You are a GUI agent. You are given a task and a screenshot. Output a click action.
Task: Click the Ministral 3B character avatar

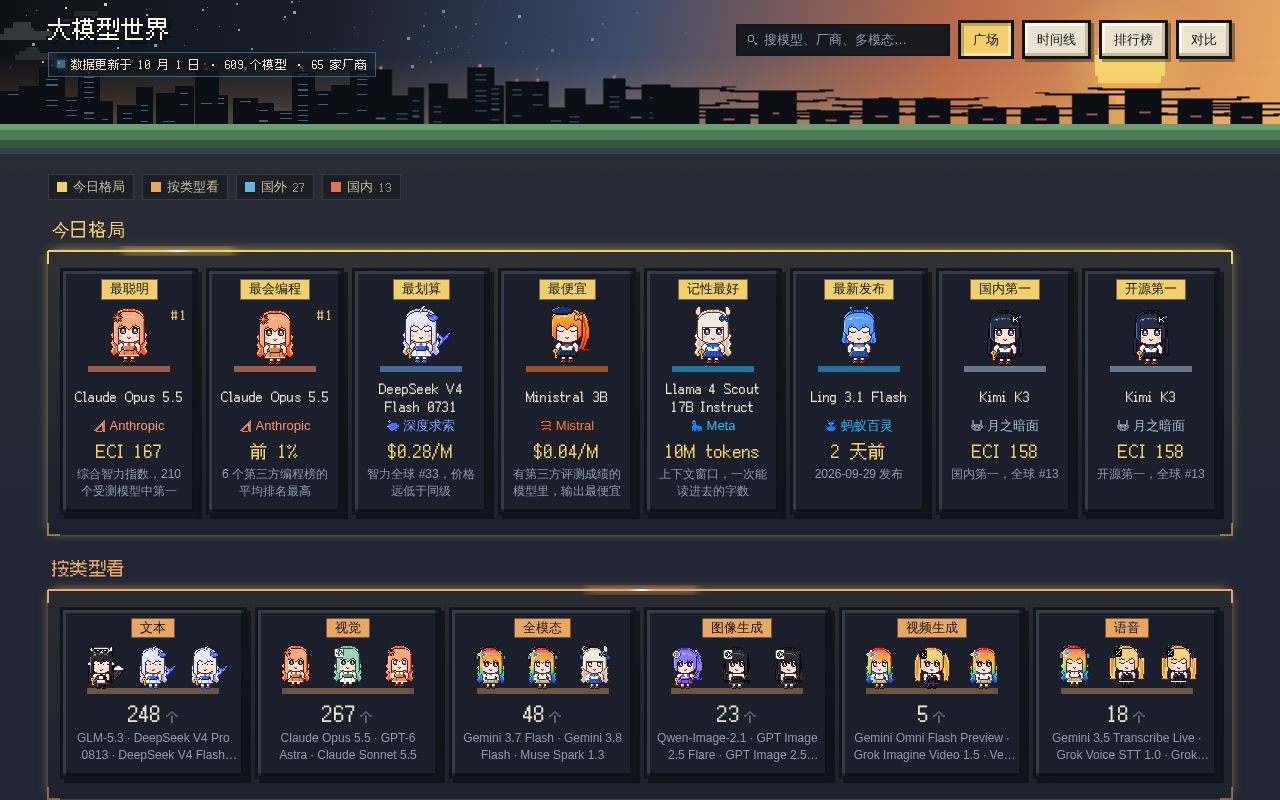tap(567, 334)
